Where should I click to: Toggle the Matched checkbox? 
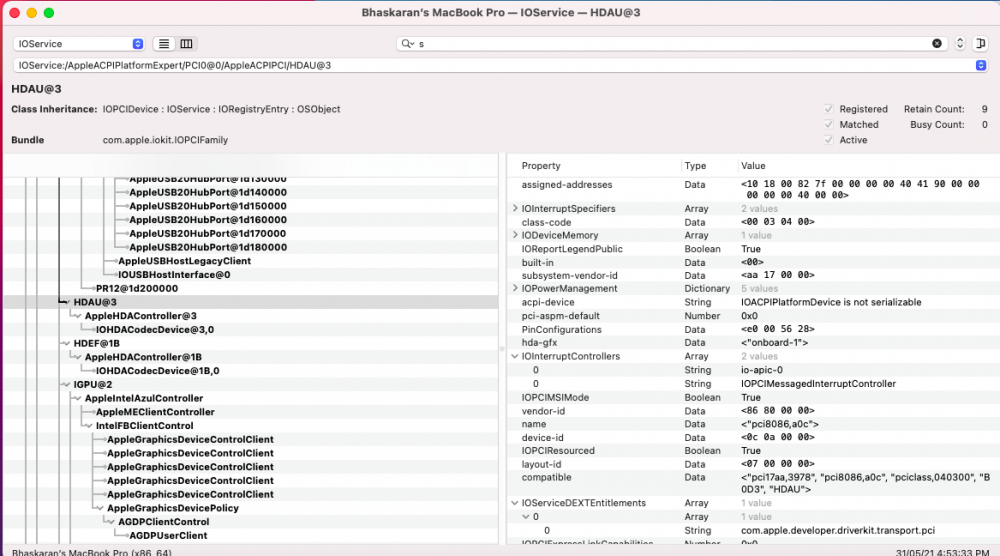pos(828,124)
